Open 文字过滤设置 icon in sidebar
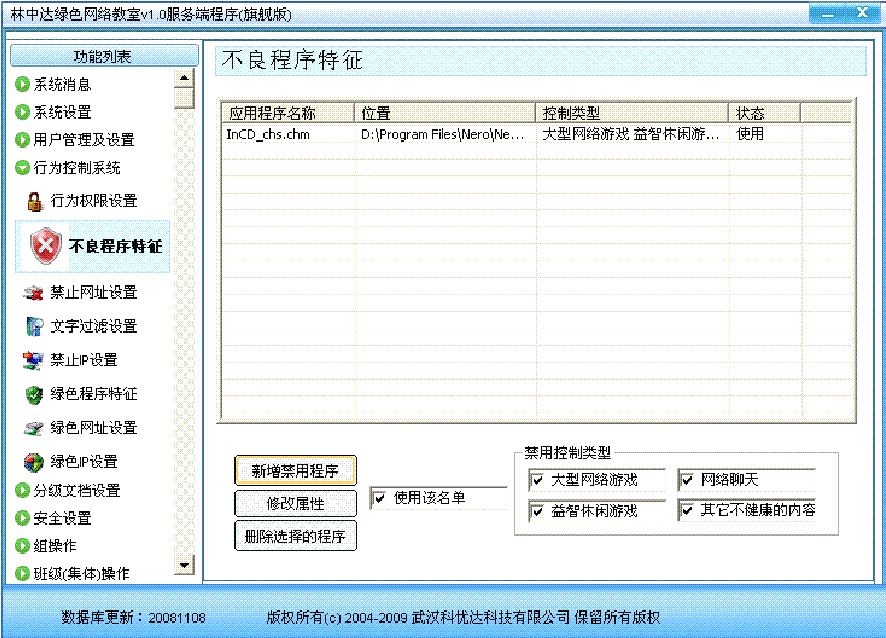The image size is (886, 638). pyautogui.click(x=35, y=327)
